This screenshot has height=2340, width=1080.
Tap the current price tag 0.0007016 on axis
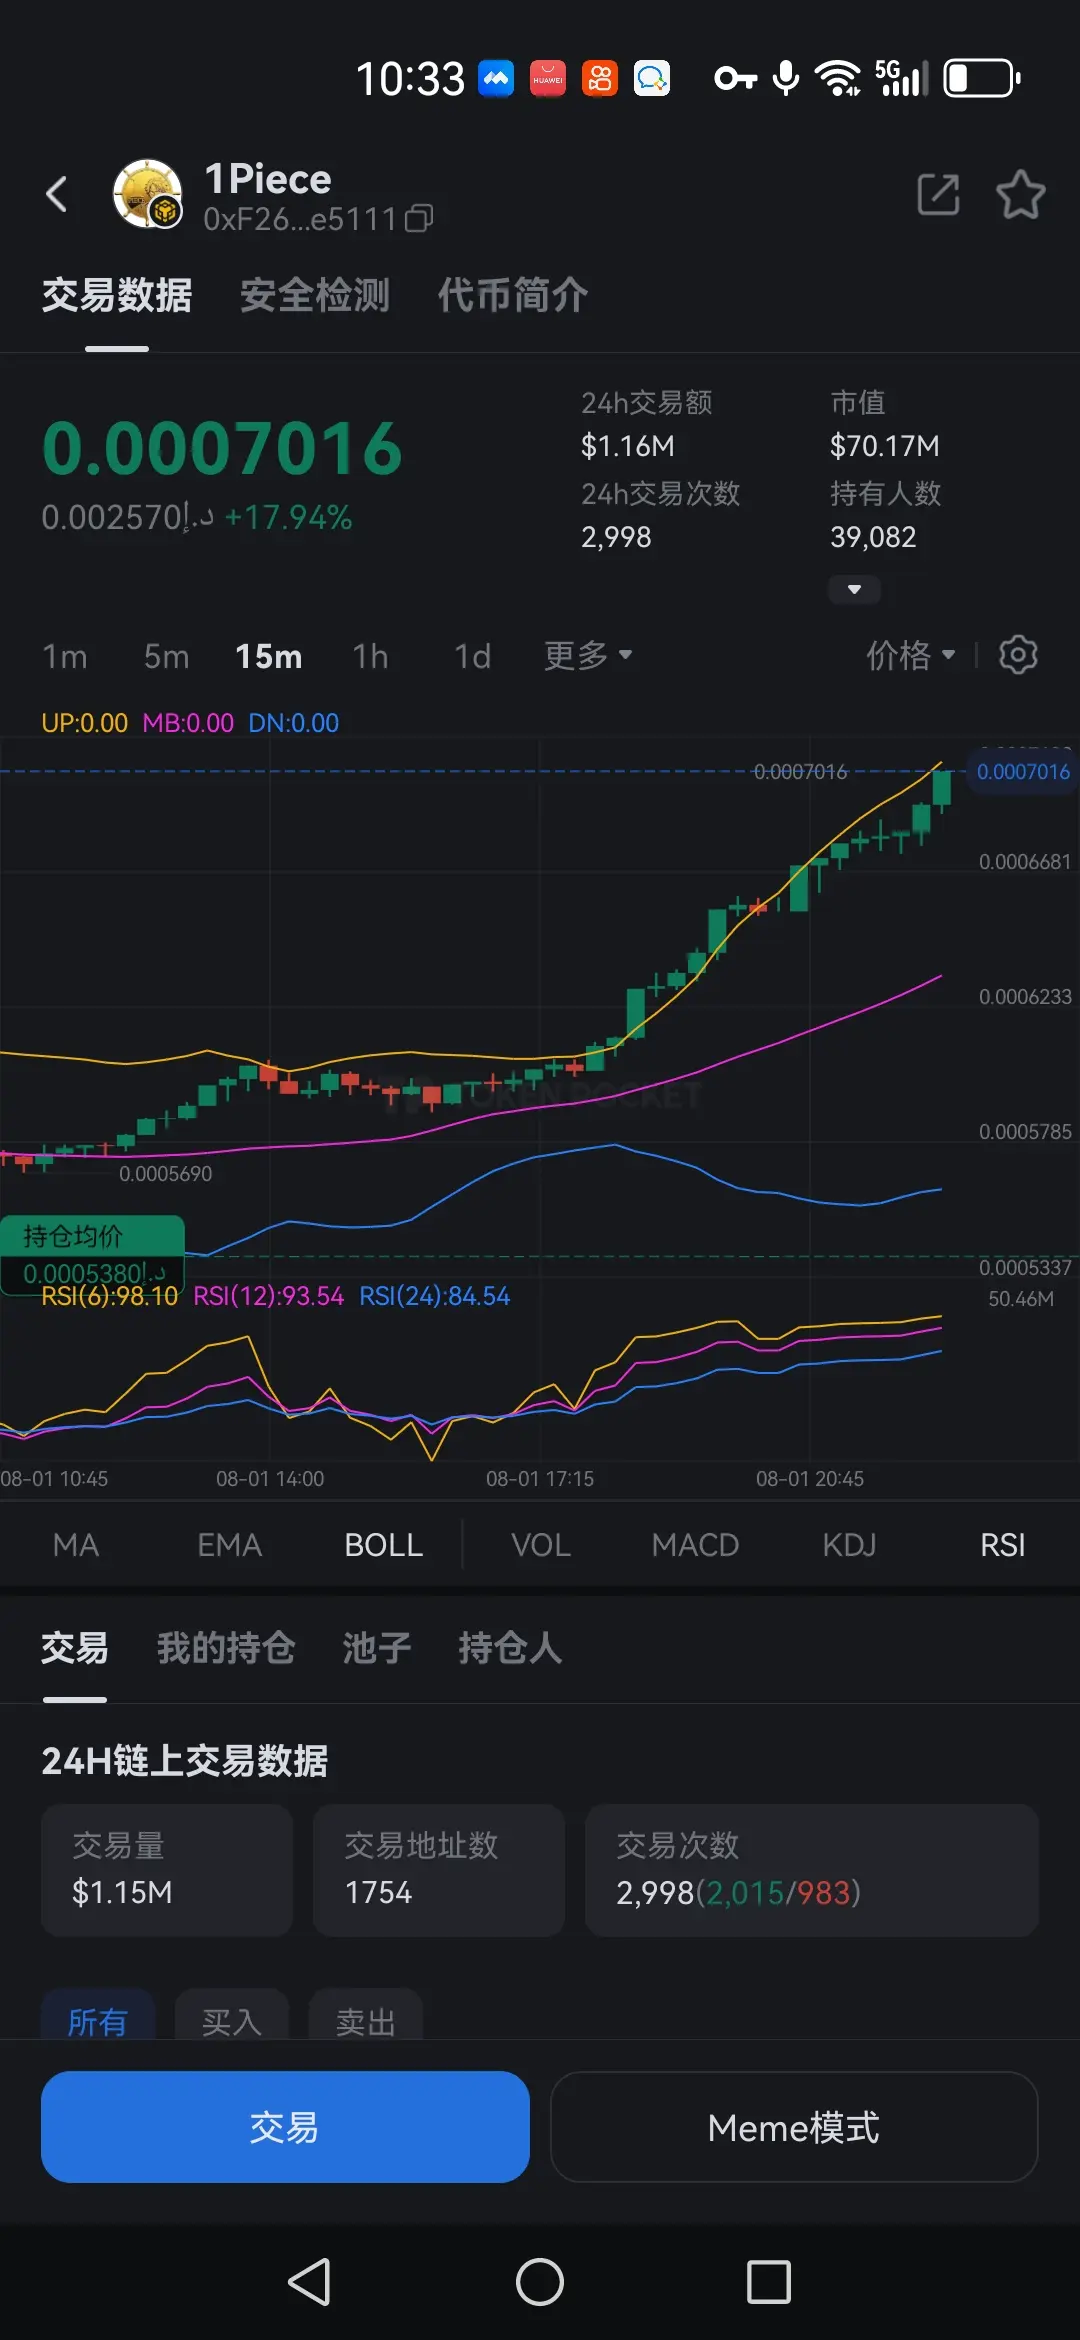click(1023, 772)
